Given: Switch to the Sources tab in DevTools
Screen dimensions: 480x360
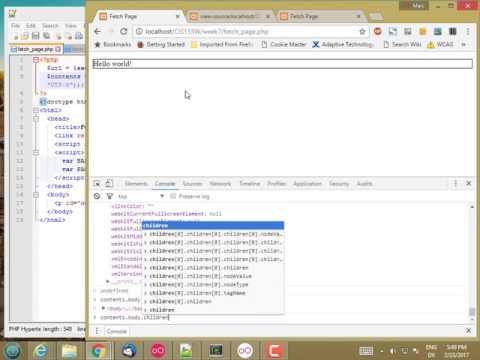Looking at the screenshot, I should click(192, 184).
